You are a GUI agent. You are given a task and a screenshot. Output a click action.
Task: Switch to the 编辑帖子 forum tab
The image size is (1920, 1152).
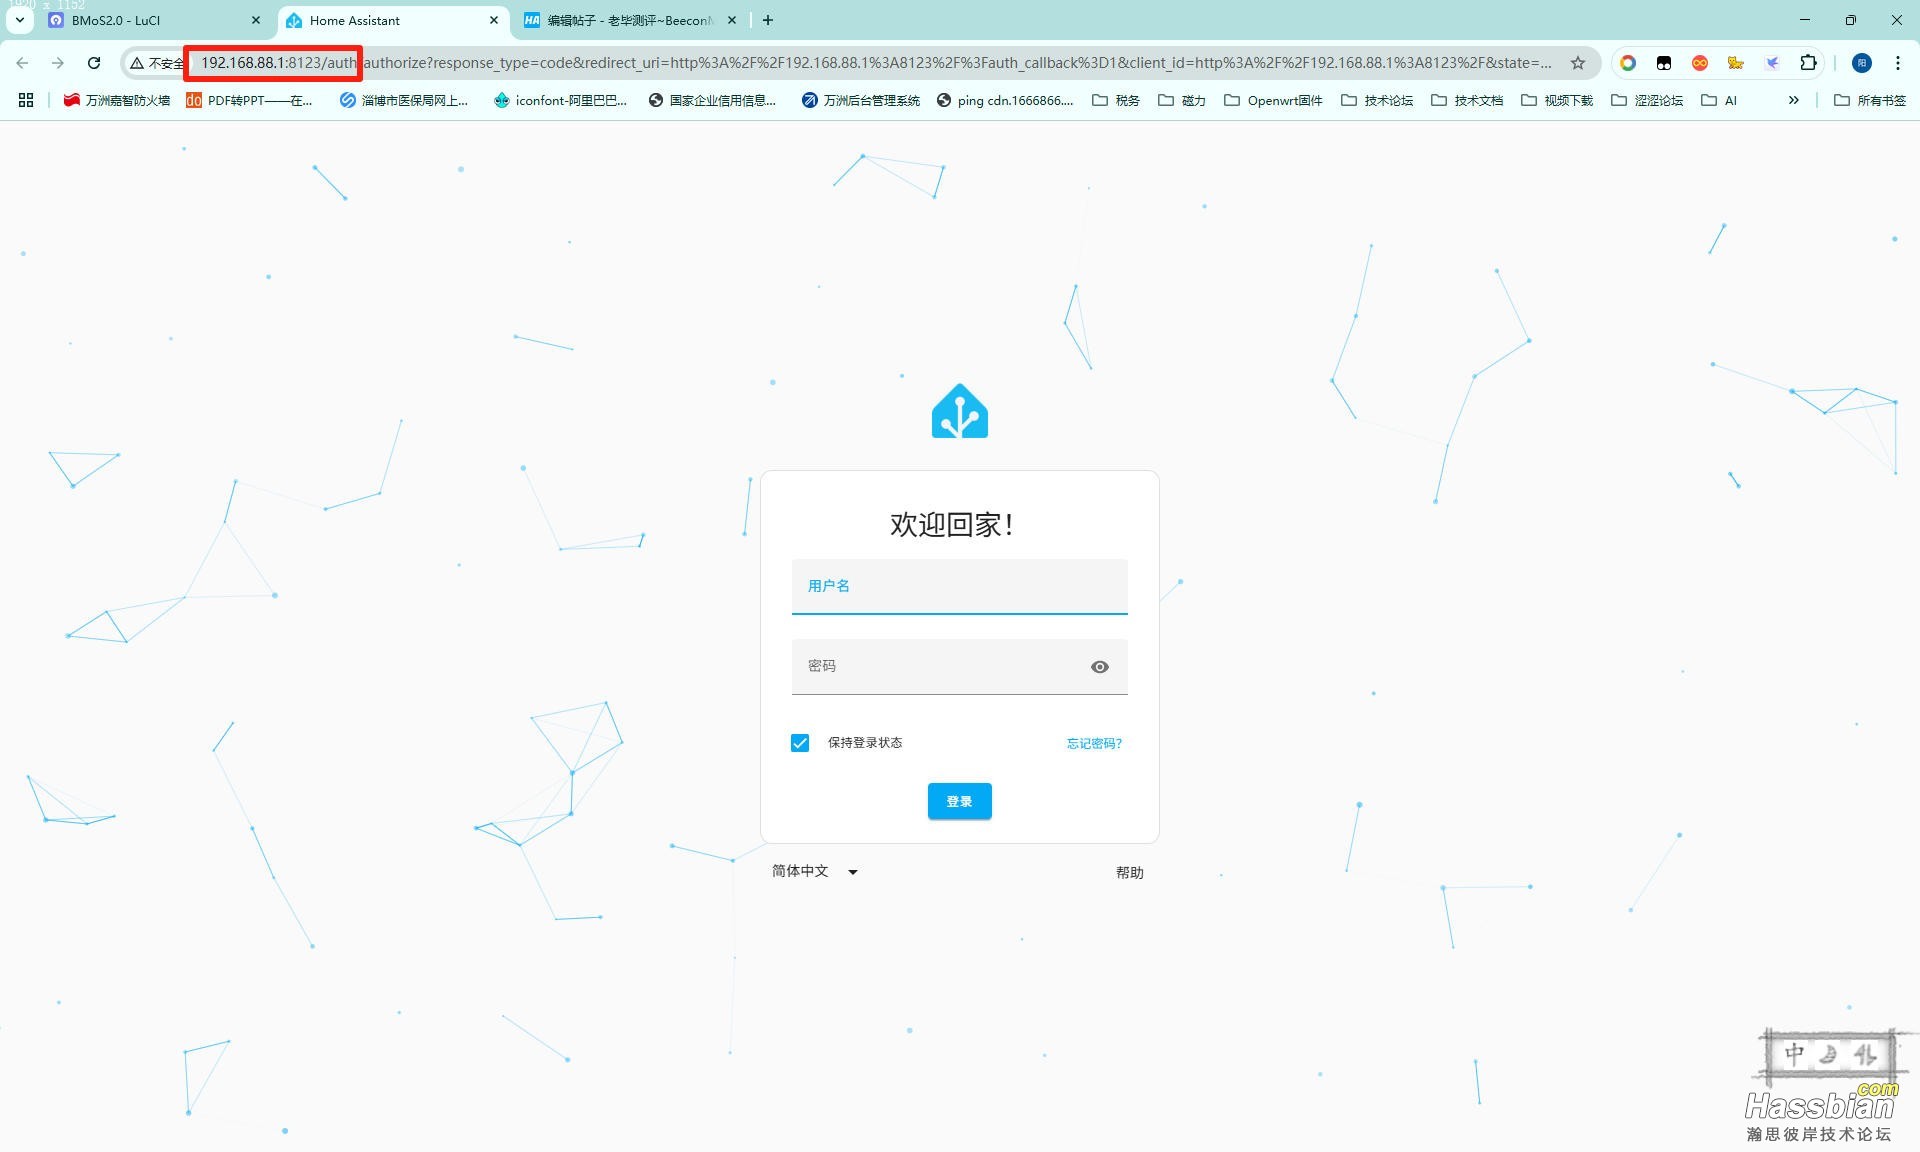[631, 20]
